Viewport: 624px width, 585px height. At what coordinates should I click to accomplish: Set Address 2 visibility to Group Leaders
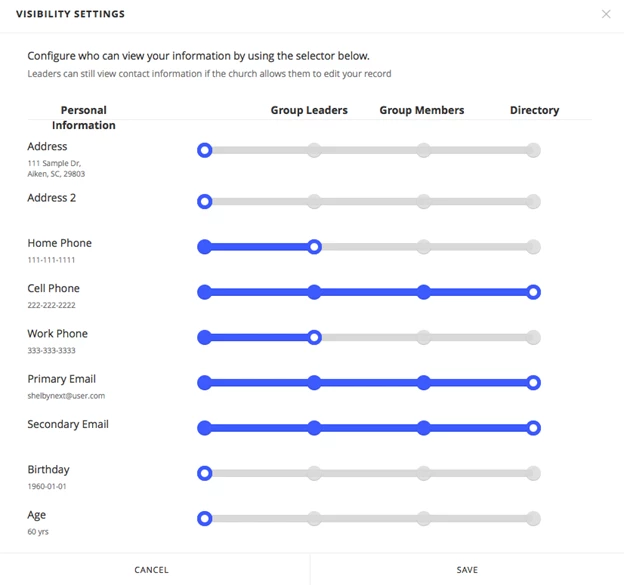pos(314,201)
